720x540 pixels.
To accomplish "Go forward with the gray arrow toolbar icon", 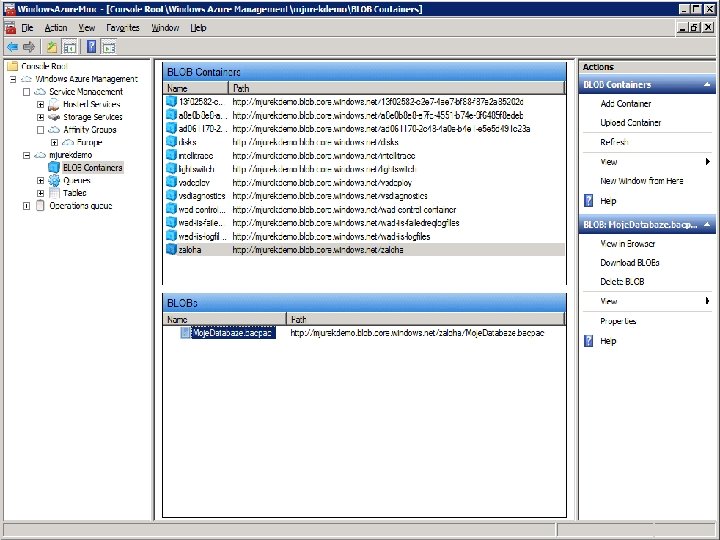I will point(29,46).
